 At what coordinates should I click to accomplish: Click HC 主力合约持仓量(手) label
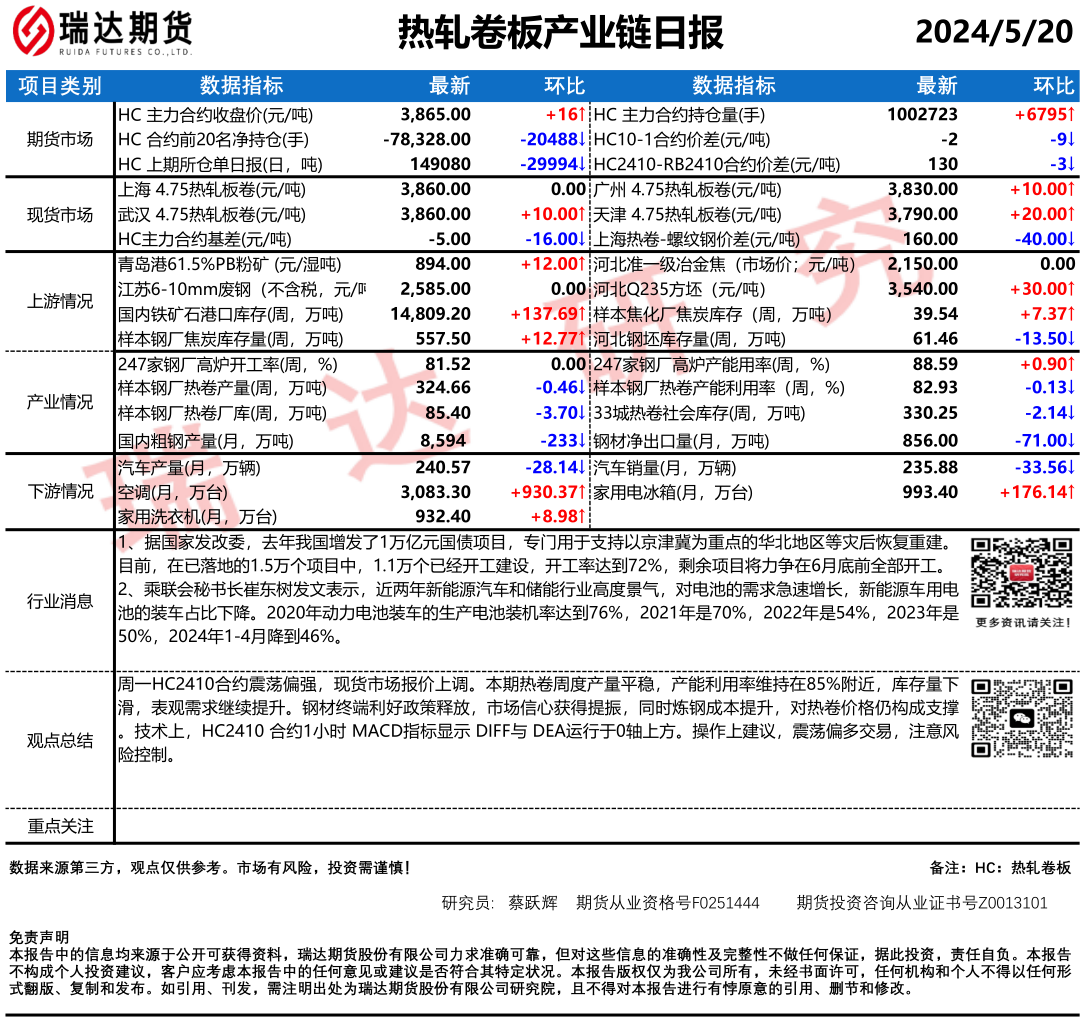pos(679,115)
